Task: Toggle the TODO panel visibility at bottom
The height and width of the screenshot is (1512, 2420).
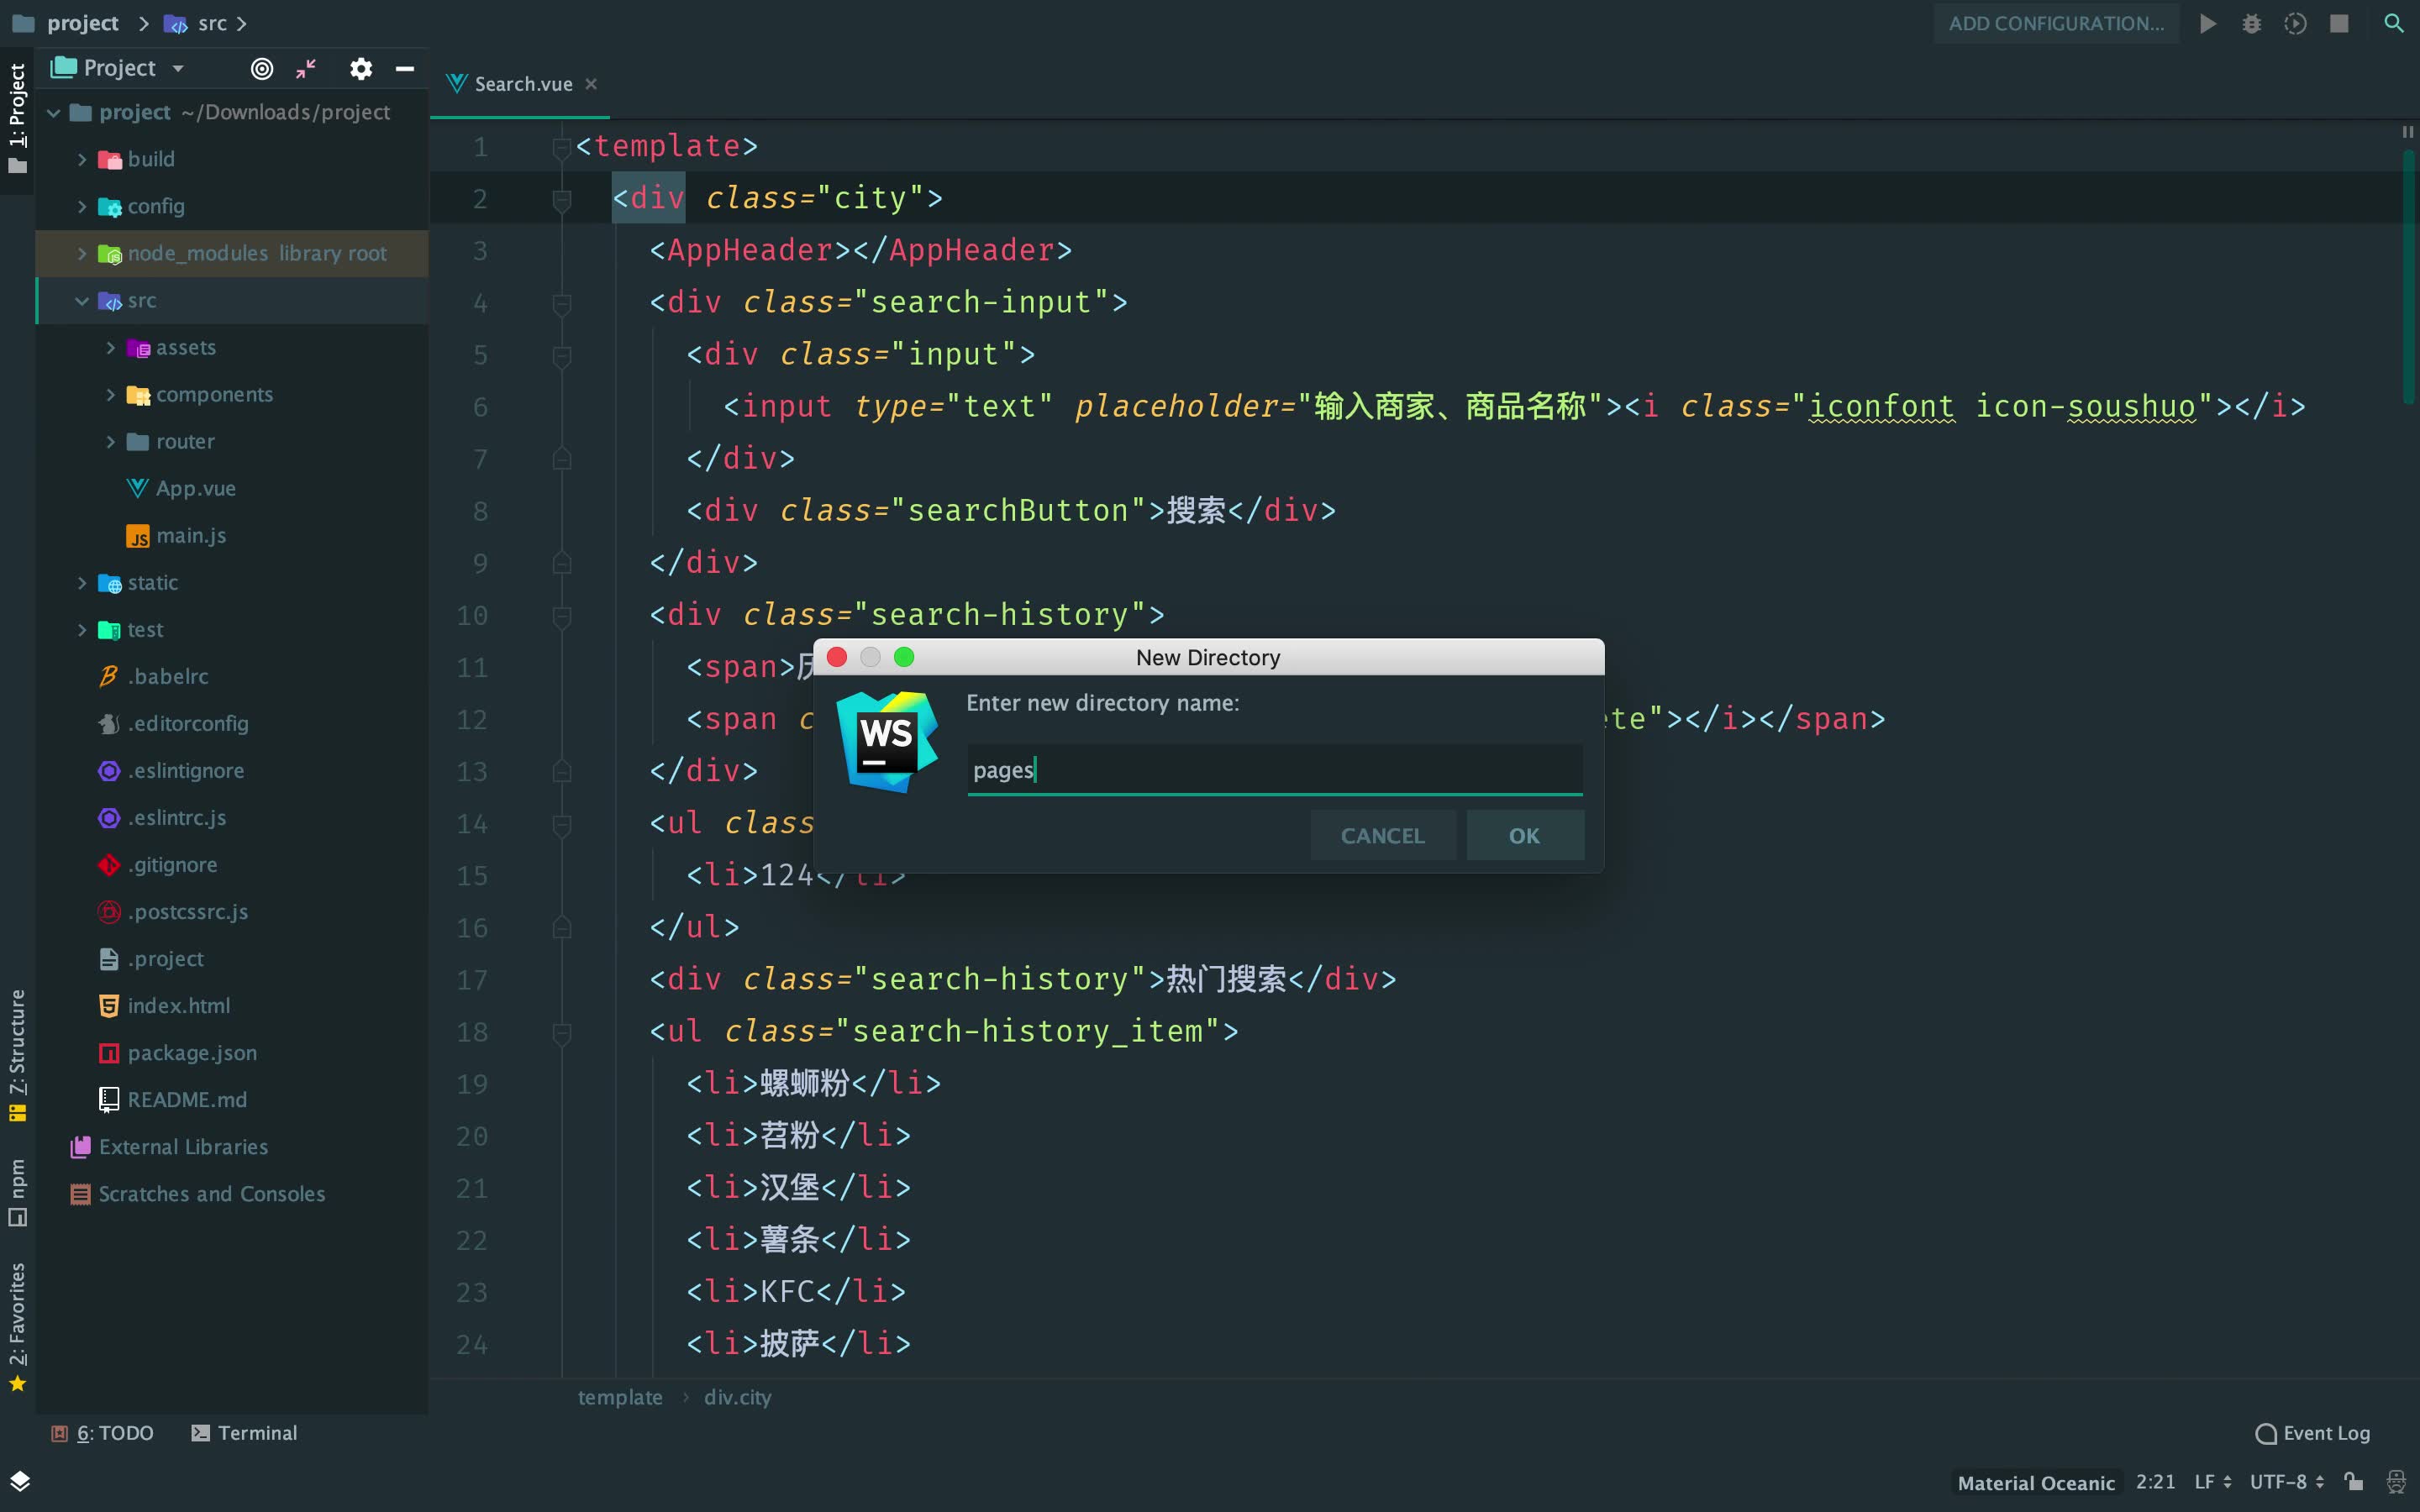Action: coord(106,1432)
